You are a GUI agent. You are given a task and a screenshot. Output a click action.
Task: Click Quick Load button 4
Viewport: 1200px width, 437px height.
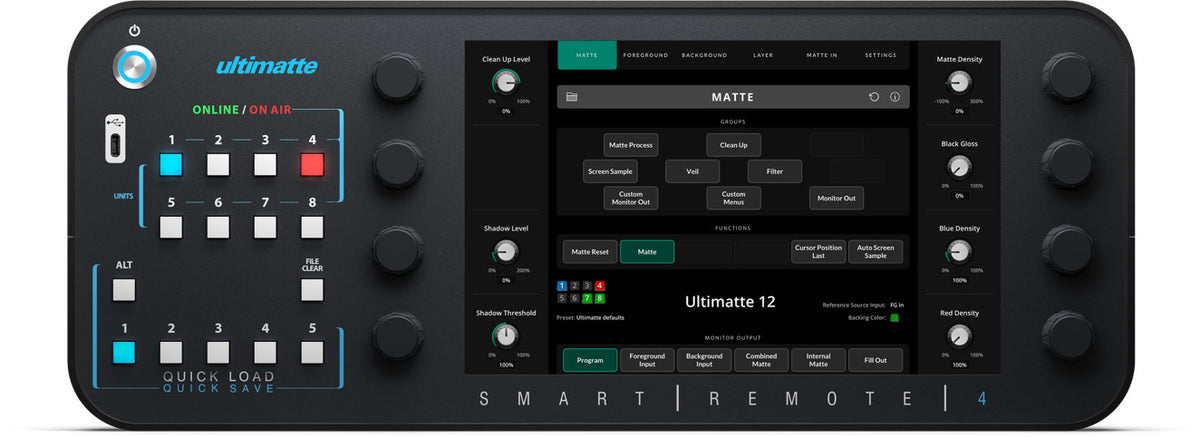click(266, 352)
